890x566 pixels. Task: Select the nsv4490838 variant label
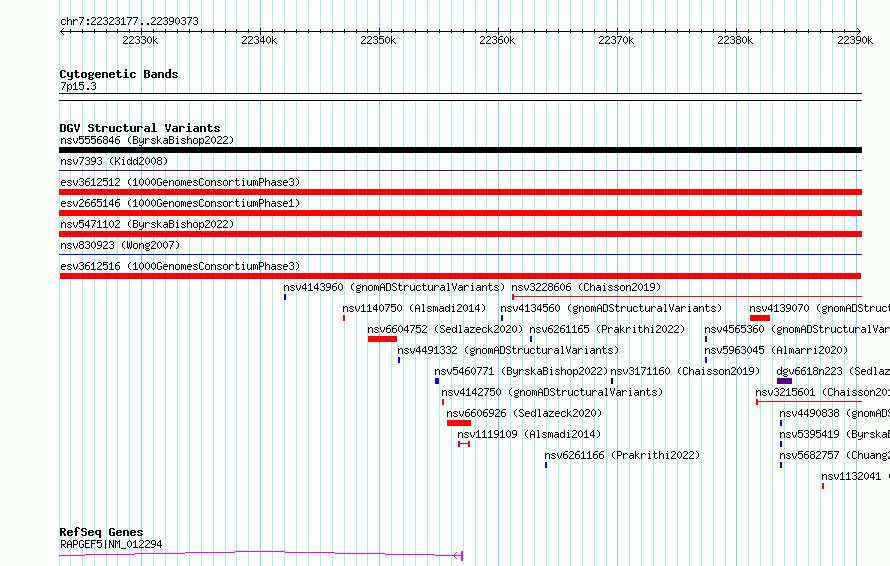click(x=834, y=413)
